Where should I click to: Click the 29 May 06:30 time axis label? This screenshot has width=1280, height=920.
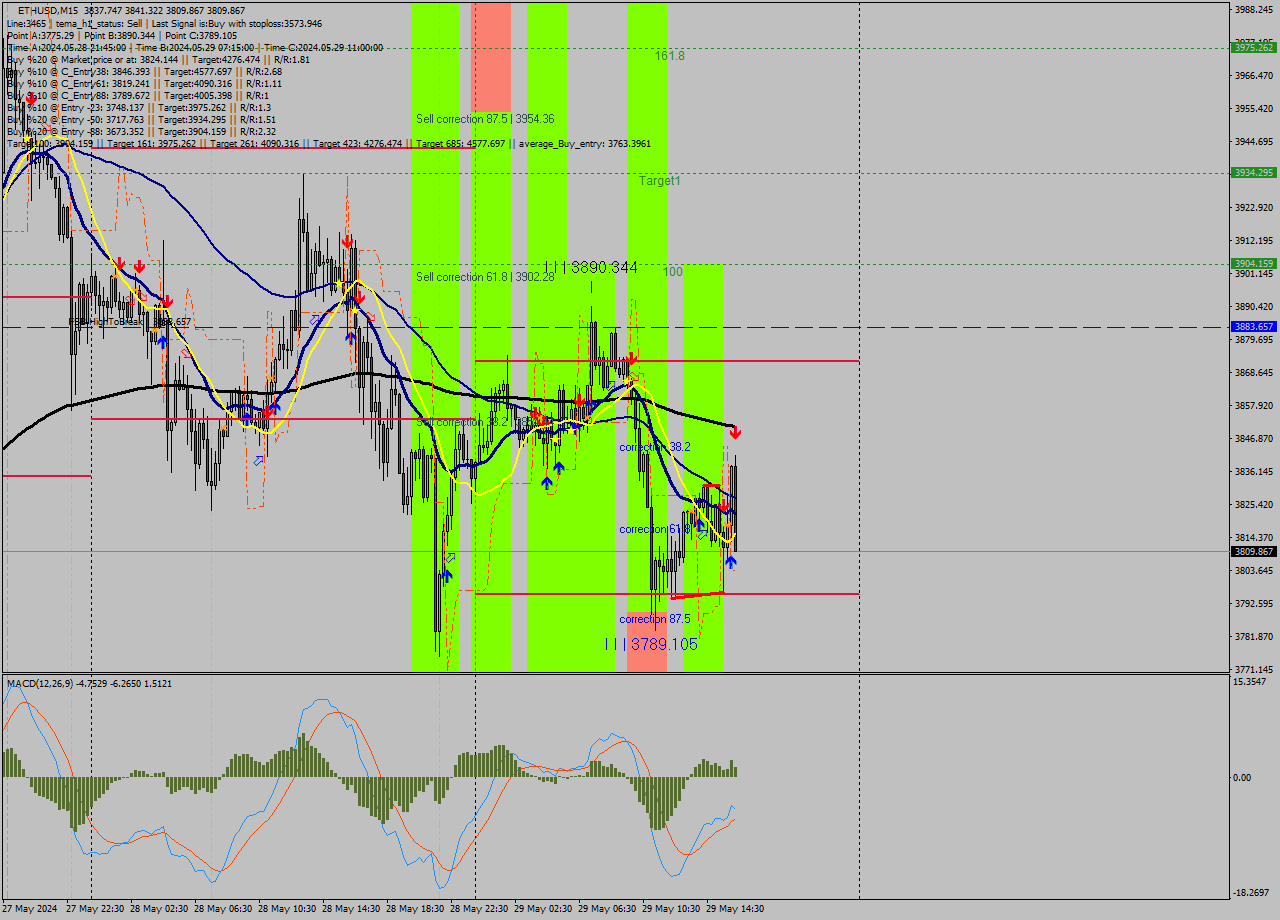(x=607, y=909)
